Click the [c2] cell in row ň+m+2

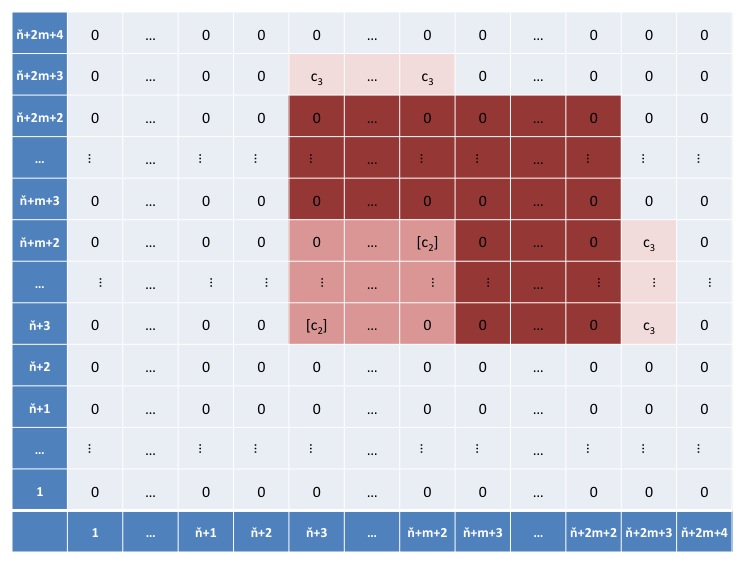point(427,242)
